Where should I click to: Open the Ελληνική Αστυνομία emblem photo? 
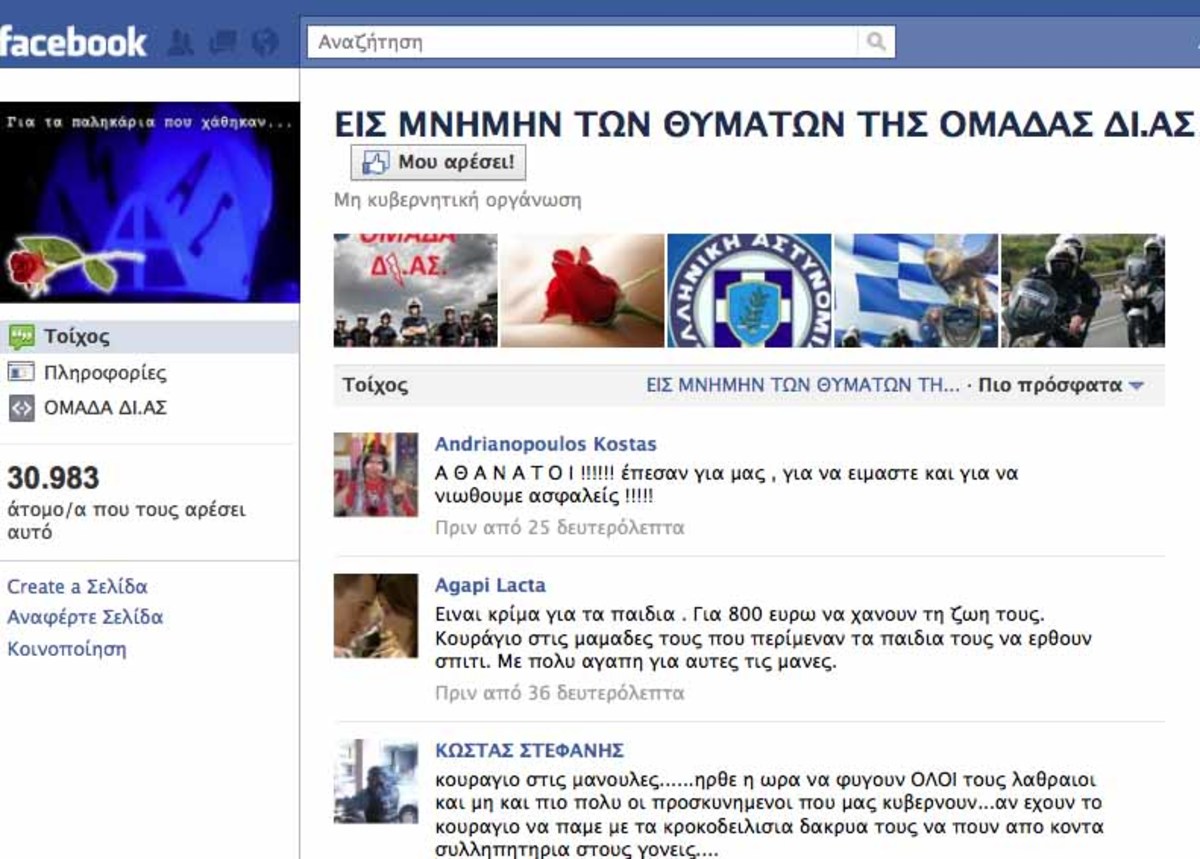click(x=749, y=291)
